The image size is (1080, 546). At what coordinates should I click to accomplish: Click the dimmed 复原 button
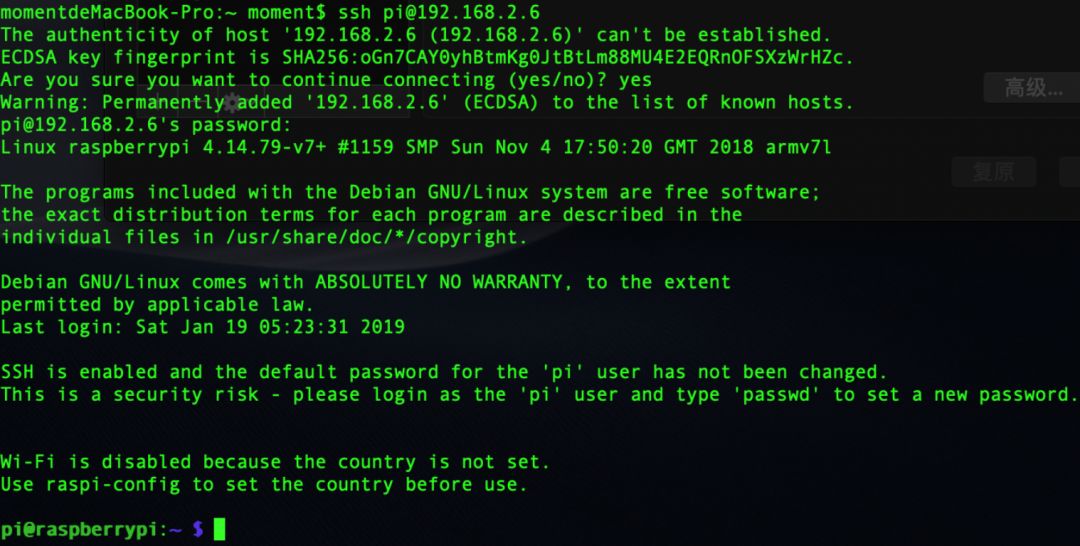[x=993, y=171]
